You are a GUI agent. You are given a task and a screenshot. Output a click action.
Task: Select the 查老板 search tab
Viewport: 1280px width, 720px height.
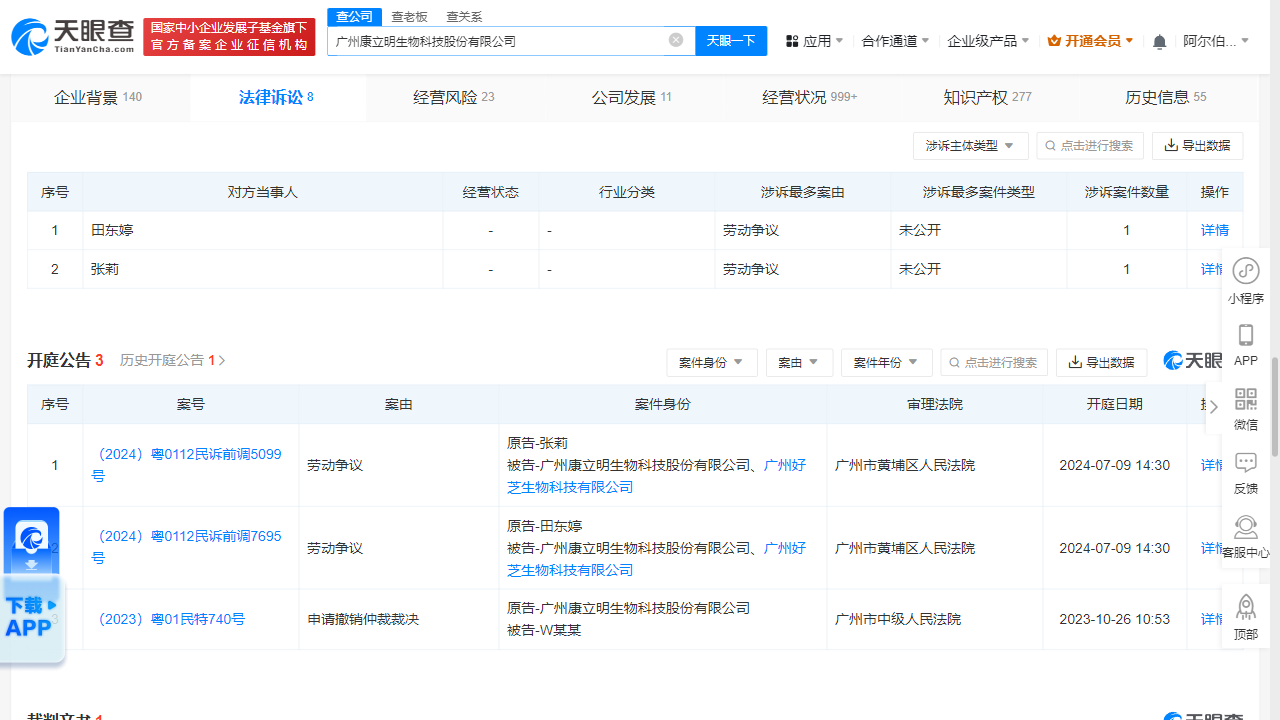410,17
